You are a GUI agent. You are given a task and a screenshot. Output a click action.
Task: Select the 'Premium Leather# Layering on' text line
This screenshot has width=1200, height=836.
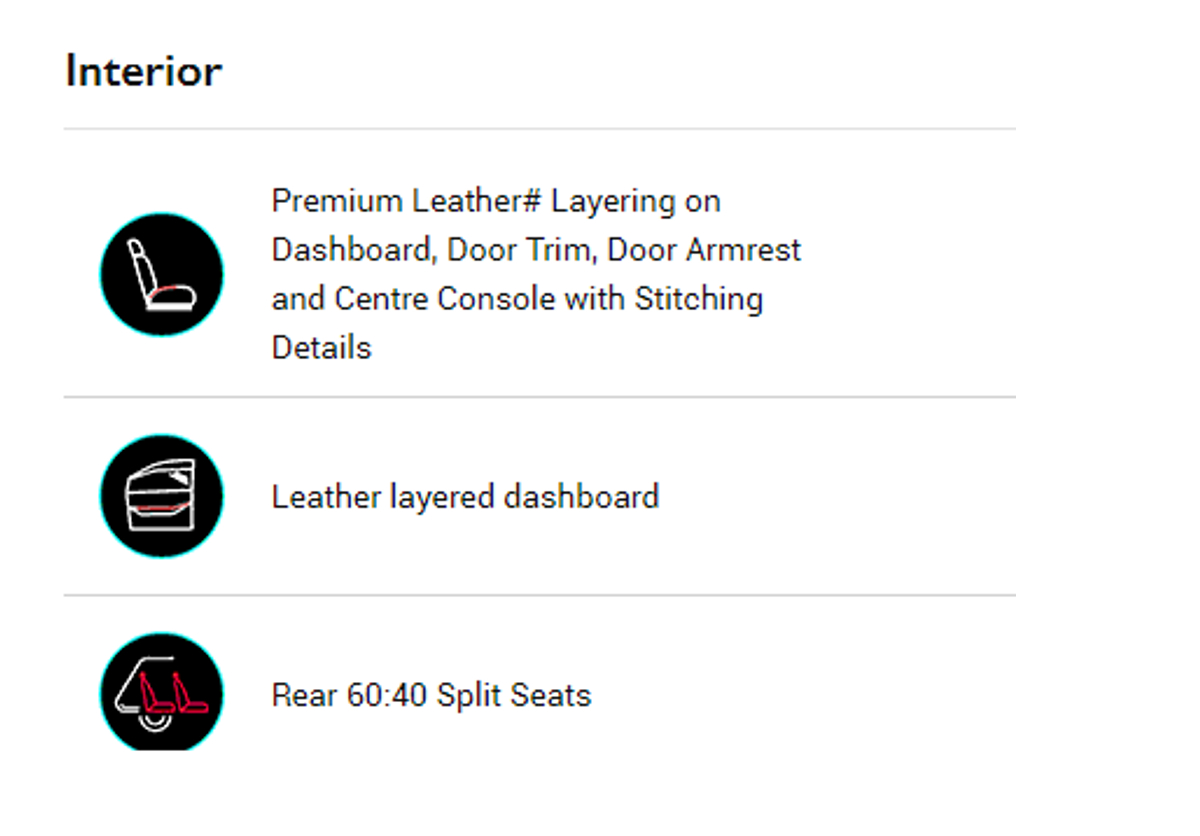coord(495,201)
